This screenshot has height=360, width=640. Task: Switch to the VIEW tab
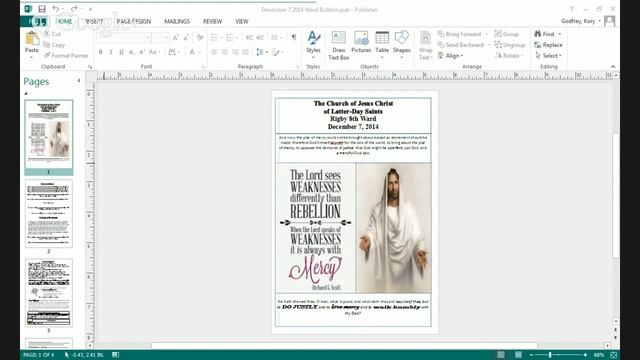[242, 21]
